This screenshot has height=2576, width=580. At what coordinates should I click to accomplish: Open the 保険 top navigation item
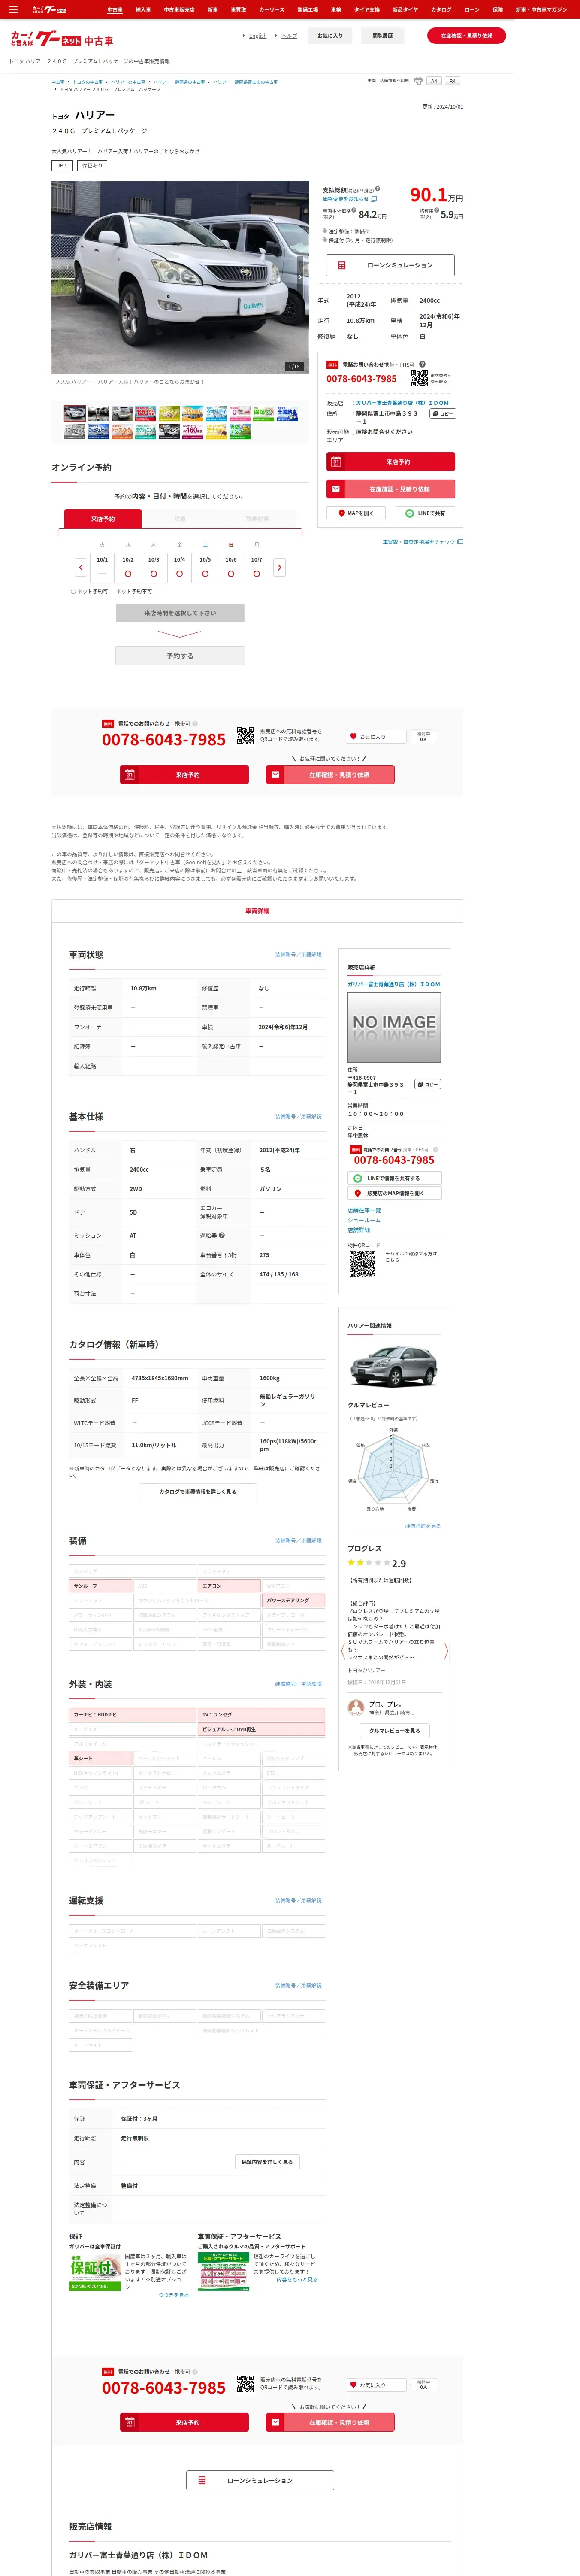click(497, 9)
